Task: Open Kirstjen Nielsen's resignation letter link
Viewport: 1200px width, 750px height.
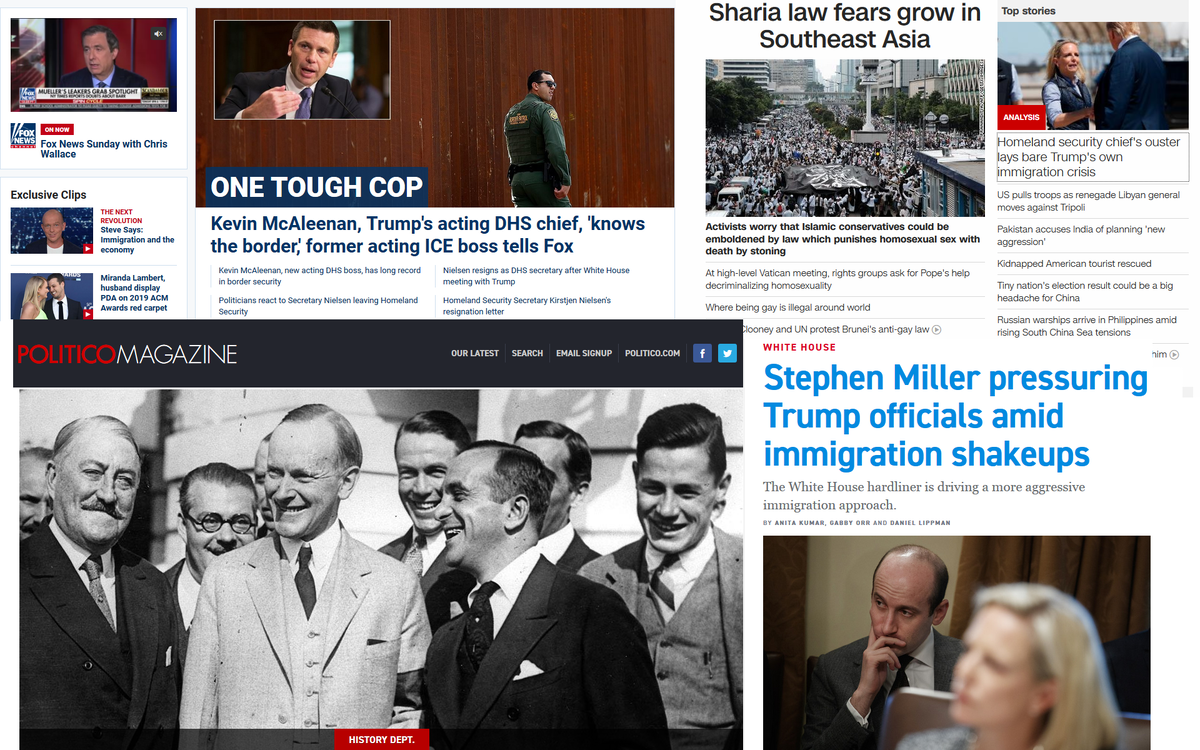Action: coord(527,306)
